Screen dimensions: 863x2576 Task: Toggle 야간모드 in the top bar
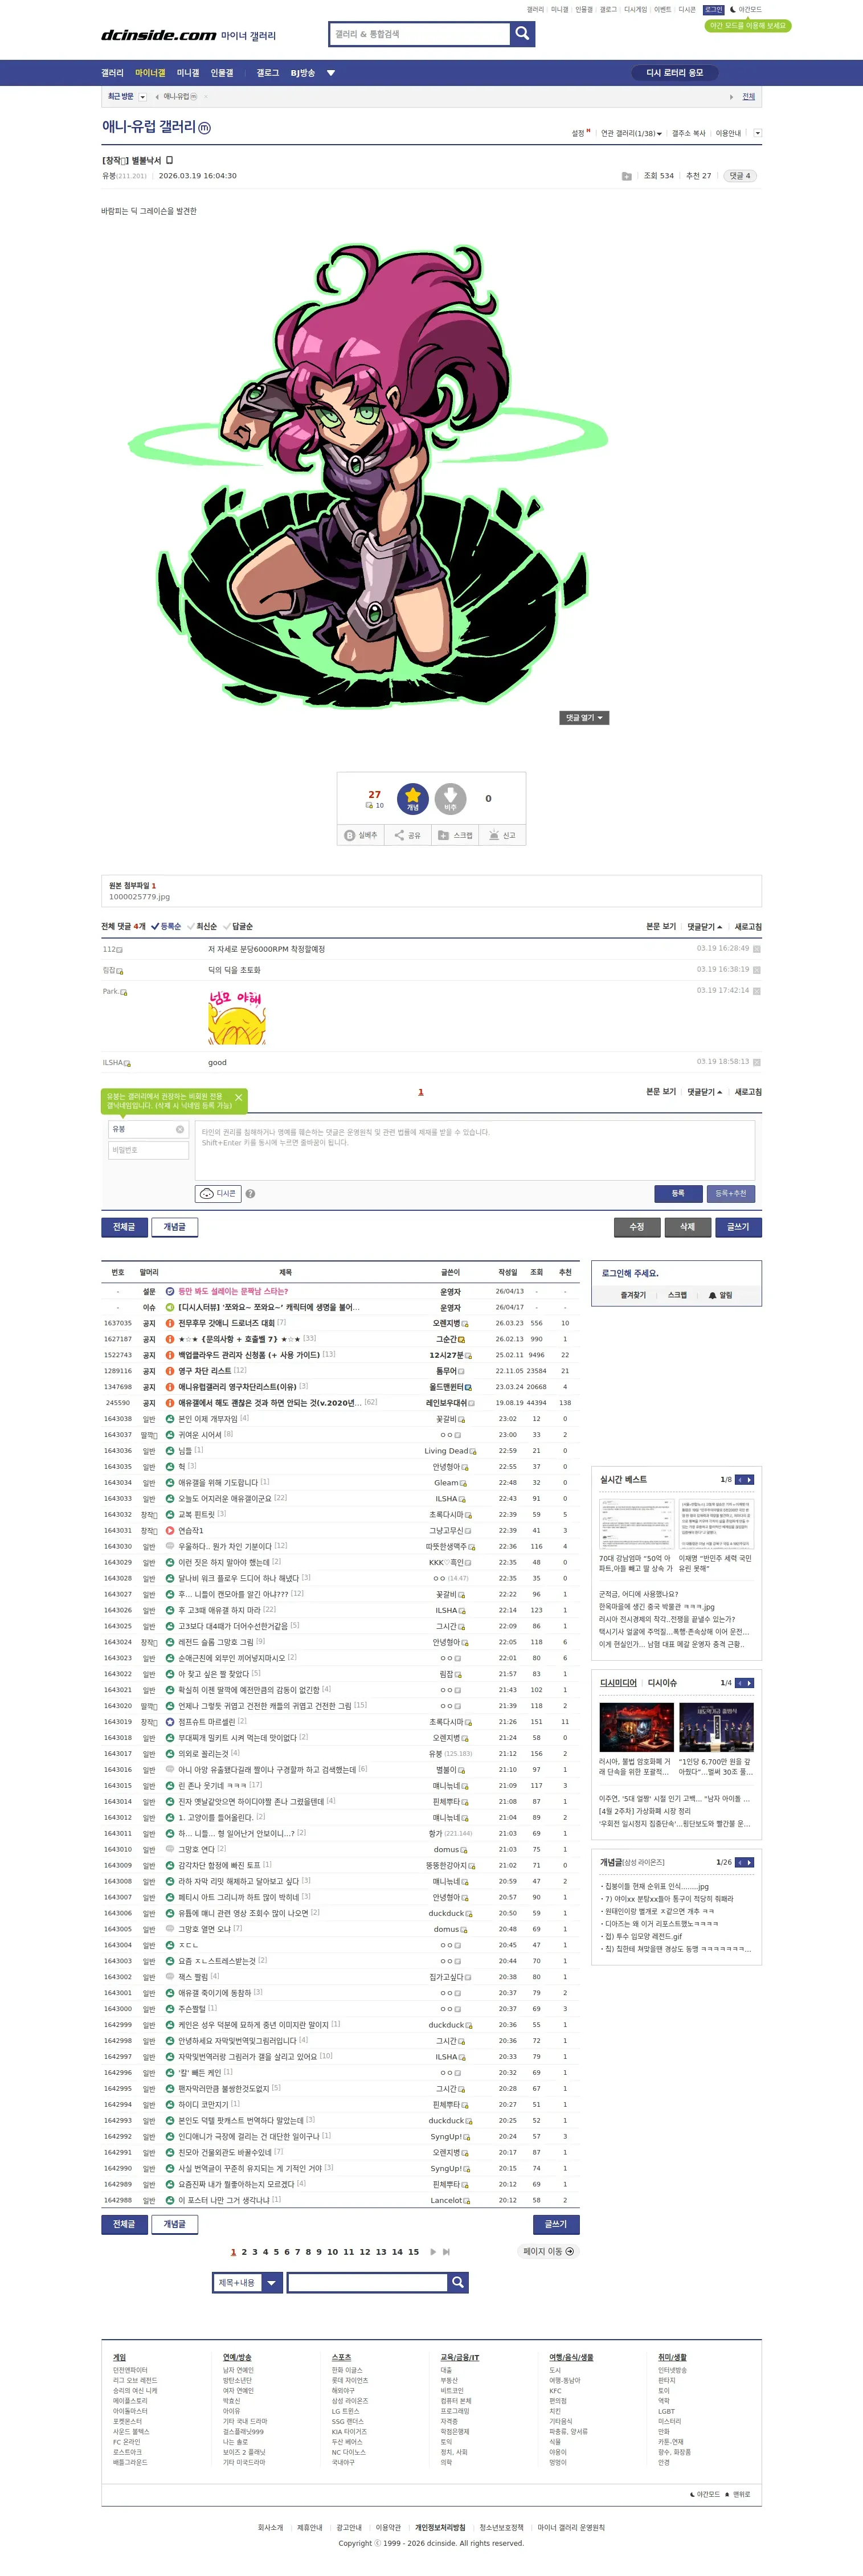click(746, 10)
